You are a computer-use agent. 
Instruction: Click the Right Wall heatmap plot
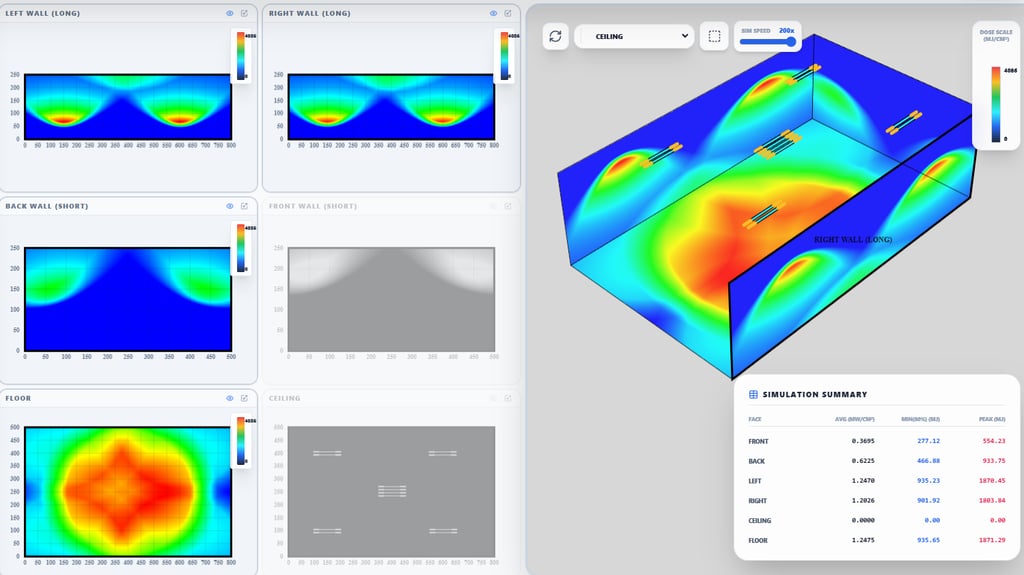pos(391,107)
